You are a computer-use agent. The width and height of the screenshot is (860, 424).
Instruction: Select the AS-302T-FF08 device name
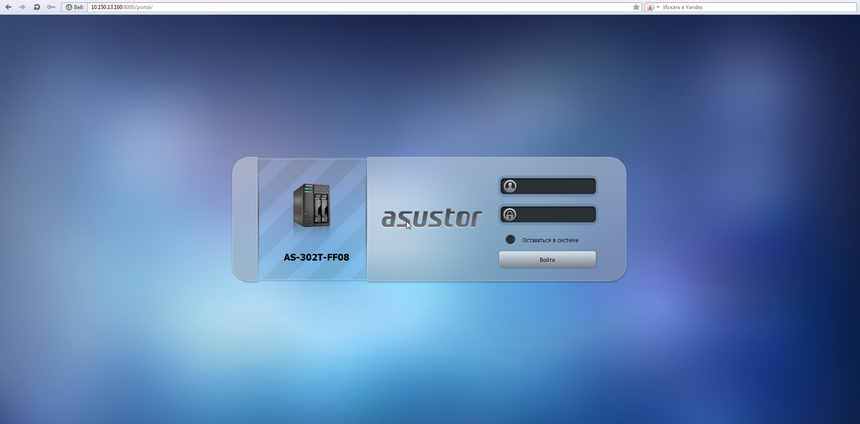tap(316, 257)
